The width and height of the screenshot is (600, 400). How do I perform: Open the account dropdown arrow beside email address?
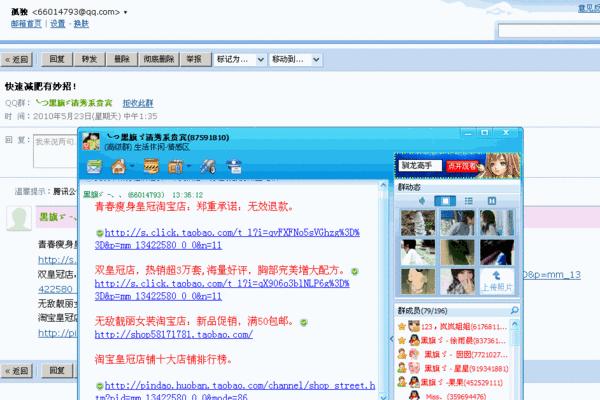125,12
